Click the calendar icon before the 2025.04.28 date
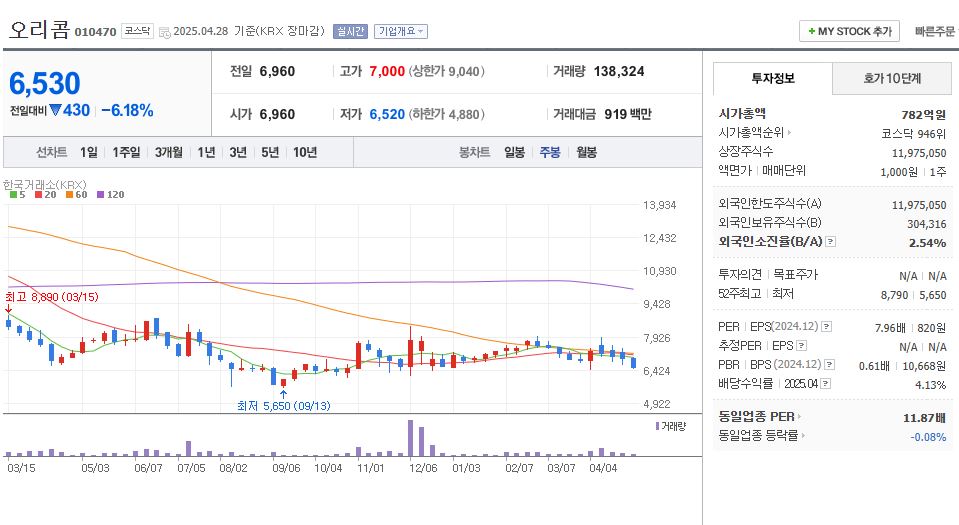The image size is (959, 525). [165, 32]
